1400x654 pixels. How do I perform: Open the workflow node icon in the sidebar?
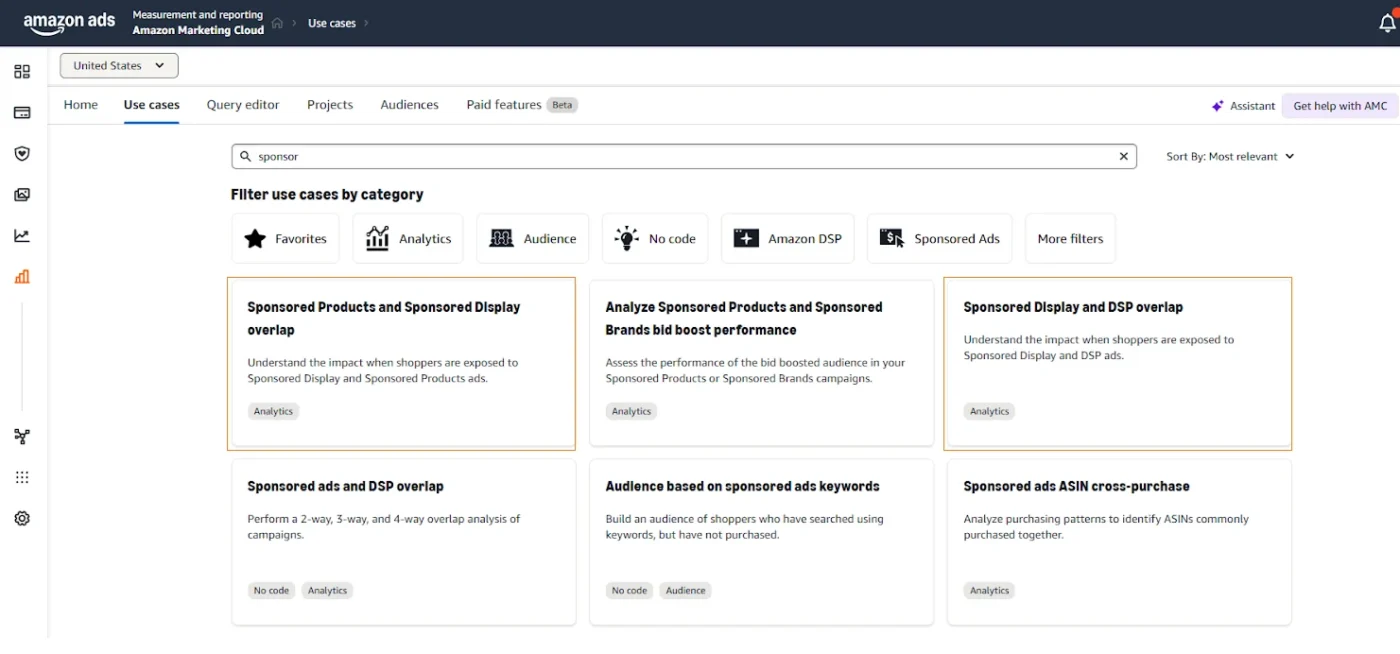tap(22, 436)
